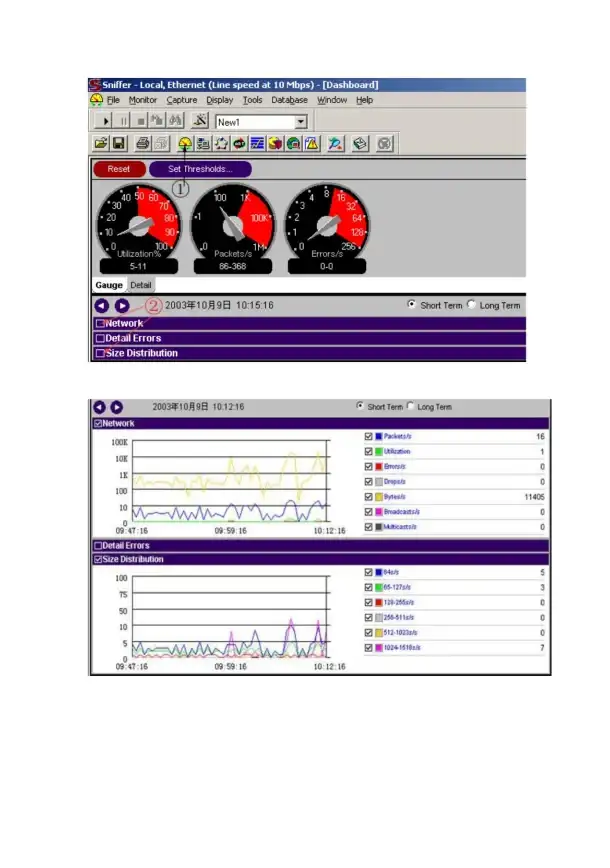Open the Display menu
Screen dimensions: 610x868
220,100
